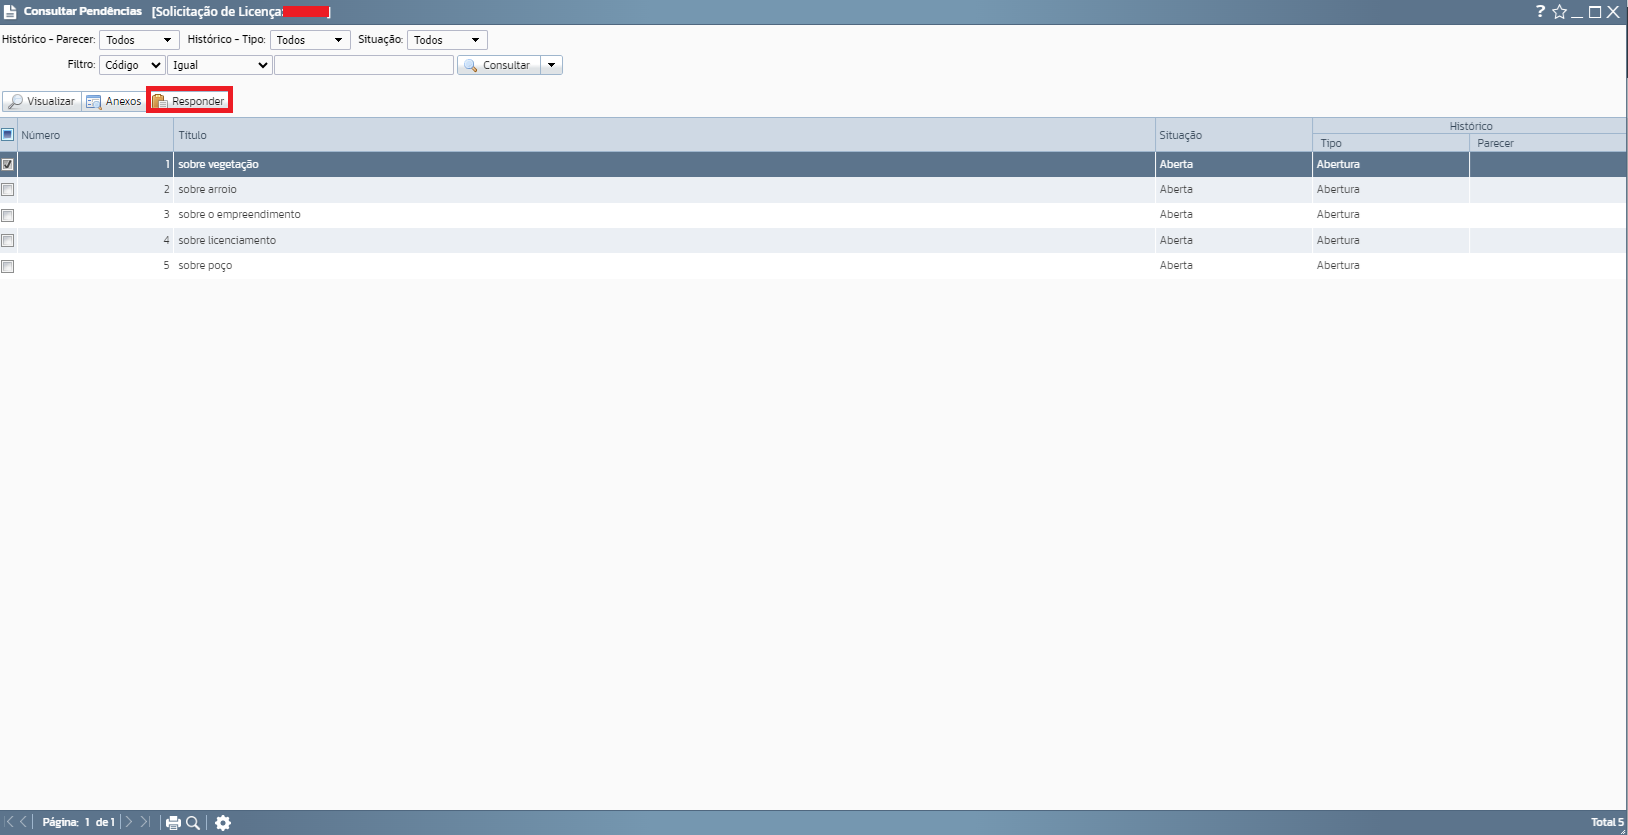Uncheck the 'sobre vegetação' row checkbox
This screenshot has height=835, width=1628.
coord(8,164)
